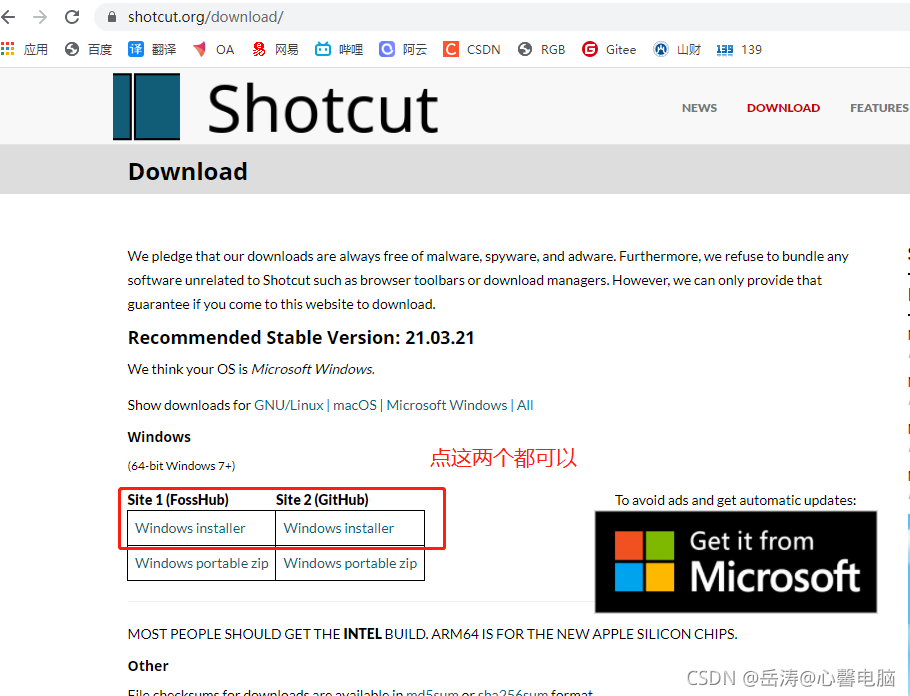This screenshot has width=910, height=696.
Task: Download GitHub Windows installer
Action: coord(338,528)
